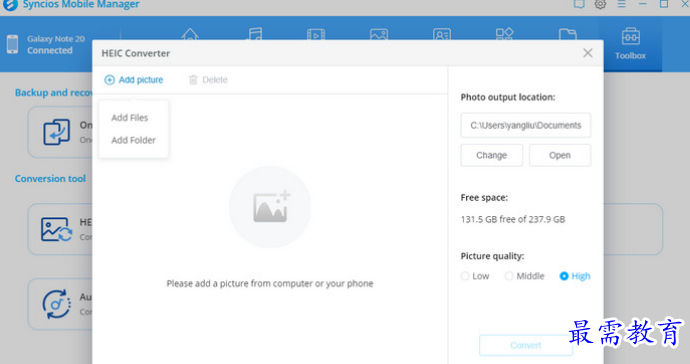The image size is (690, 364).
Task: Open the Contacts card icon in the top bar
Action: pyautogui.click(x=442, y=34)
